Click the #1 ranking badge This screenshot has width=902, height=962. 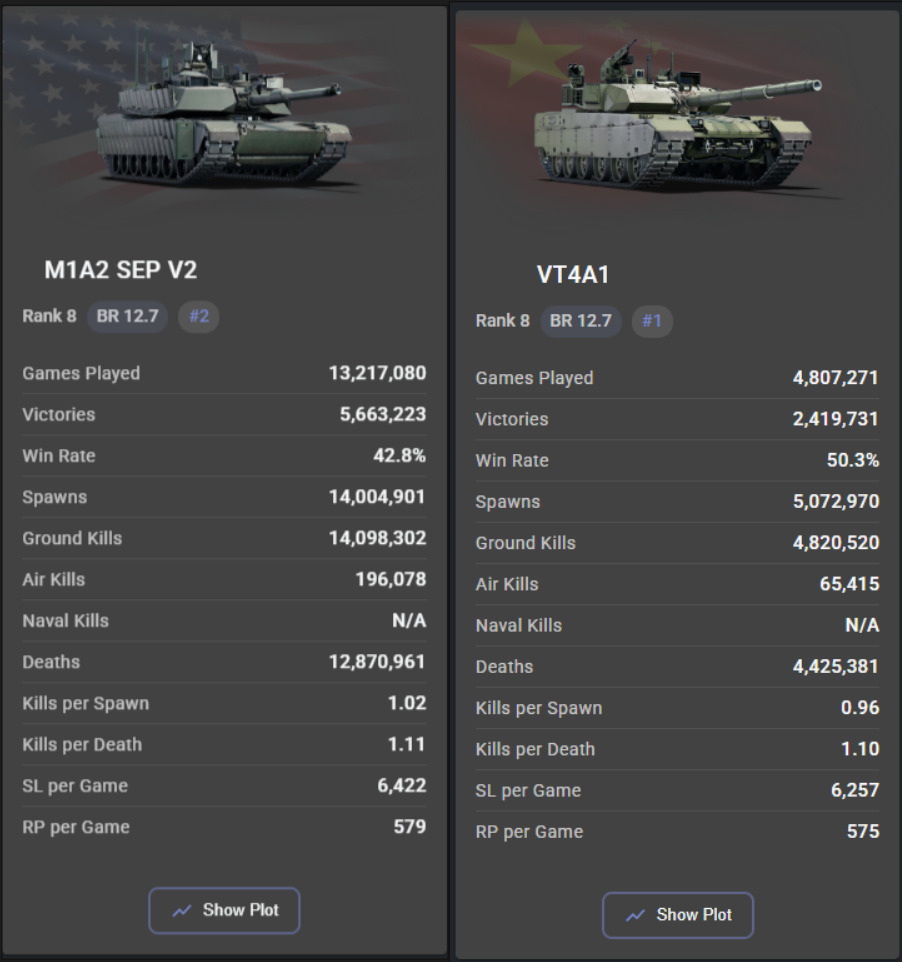pos(652,321)
